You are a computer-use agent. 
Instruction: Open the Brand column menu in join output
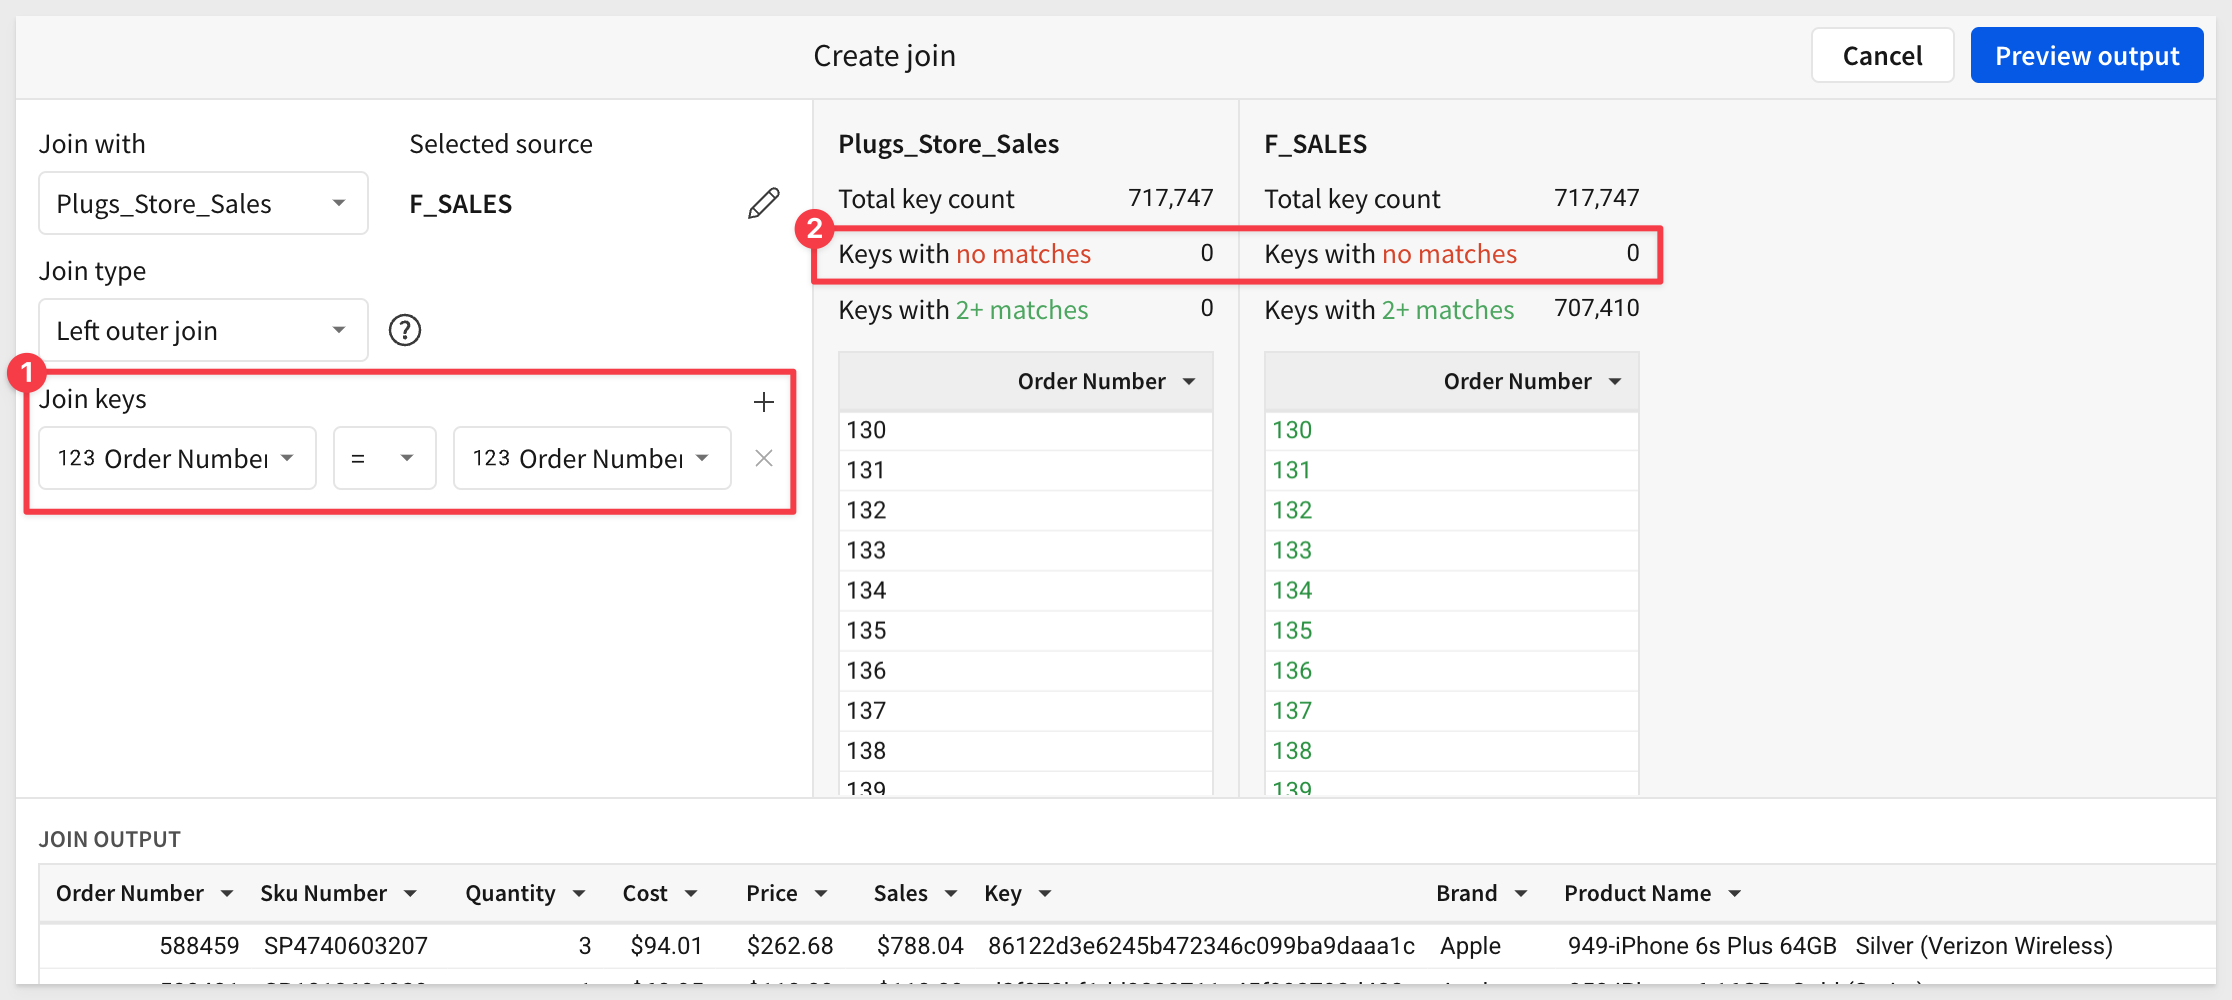pyautogui.click(x=1521, y=894)
